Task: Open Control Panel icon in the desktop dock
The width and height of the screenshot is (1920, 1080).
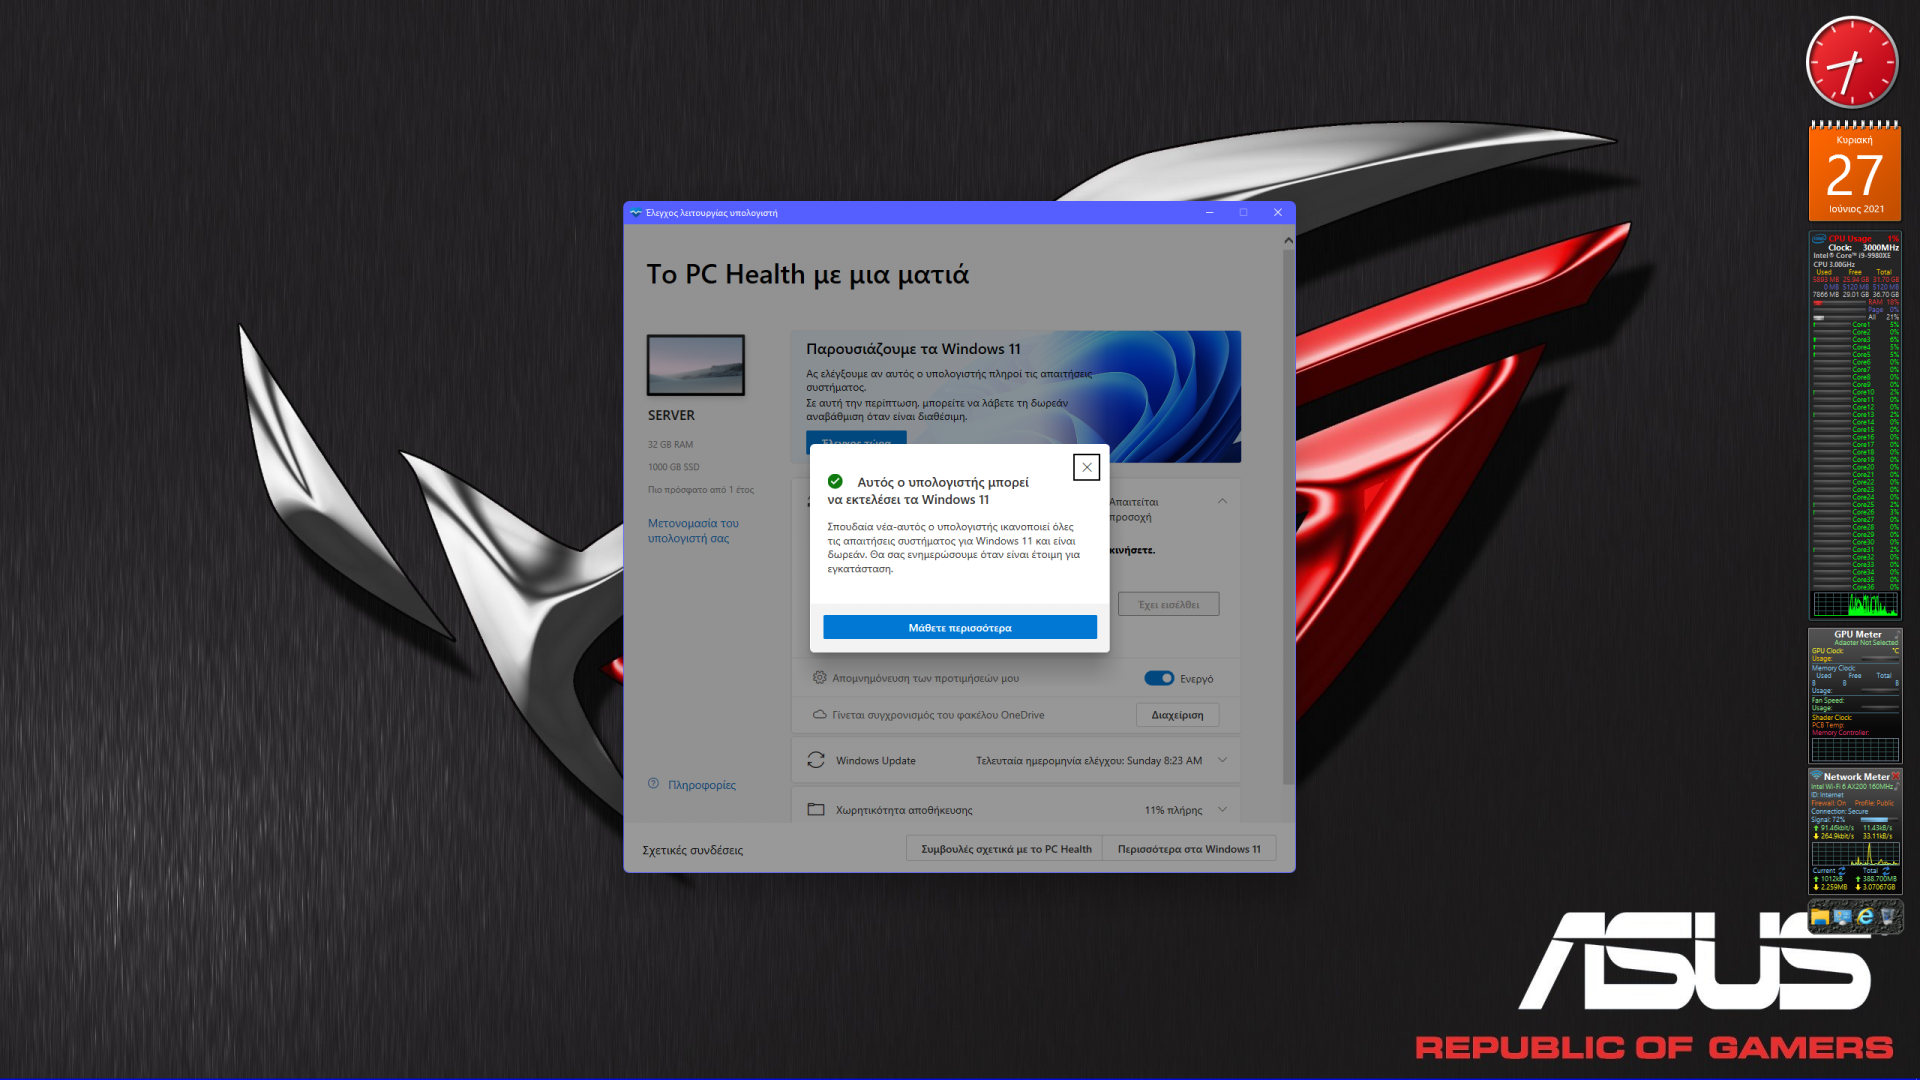Action: (x=1842, y=916)
